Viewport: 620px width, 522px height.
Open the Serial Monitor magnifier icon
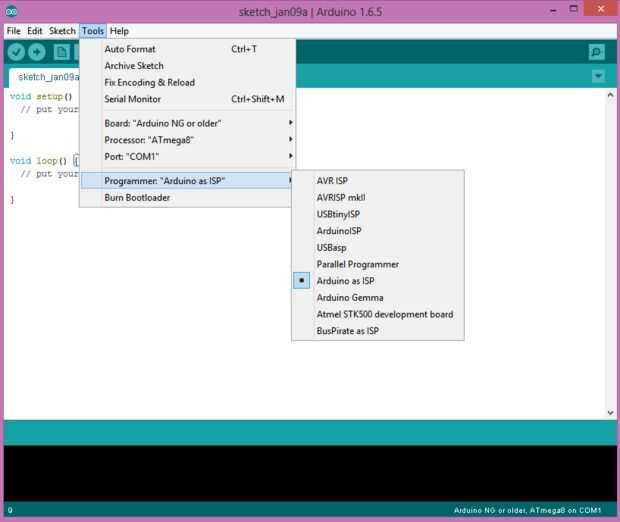coord(596,52)
